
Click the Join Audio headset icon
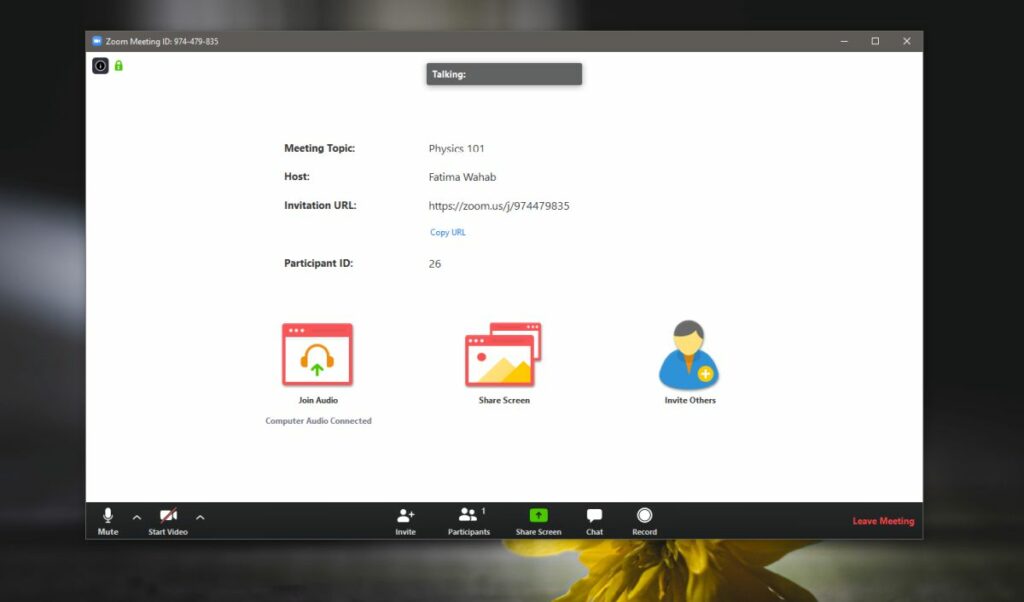pos(317,352)
